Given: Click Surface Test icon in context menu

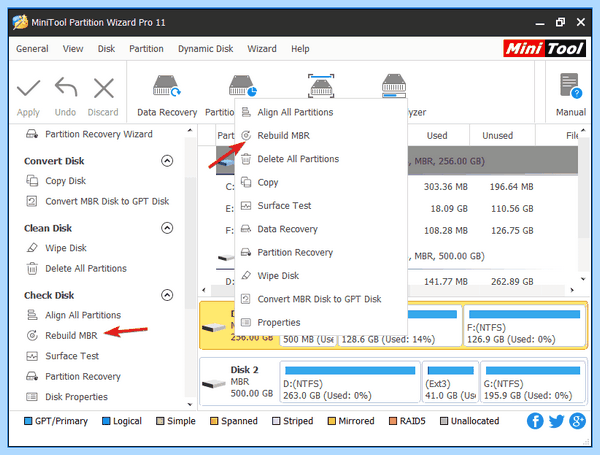Looking at the screenshot, I should point(246,206).
